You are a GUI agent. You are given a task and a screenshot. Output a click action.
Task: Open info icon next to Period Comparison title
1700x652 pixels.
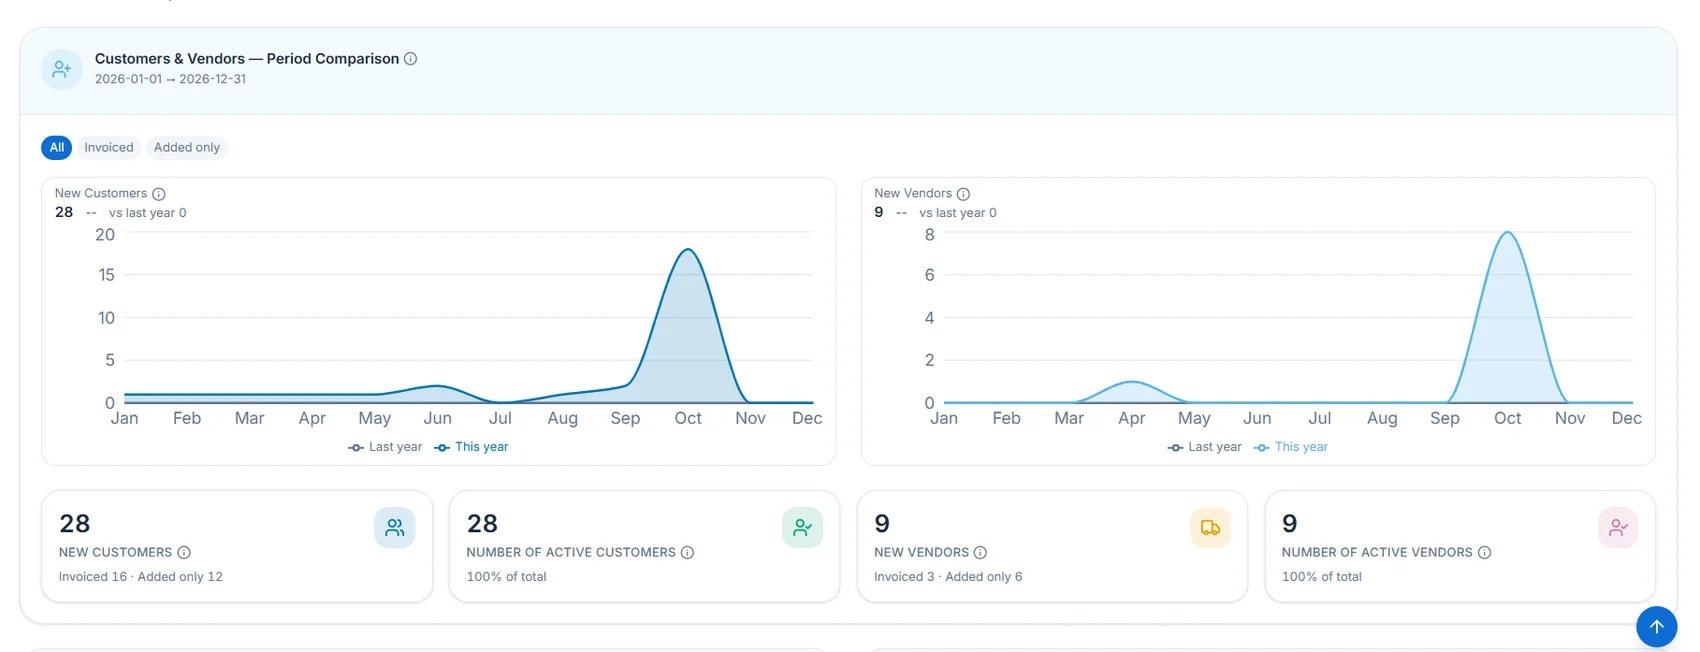(x=410, y=59)
